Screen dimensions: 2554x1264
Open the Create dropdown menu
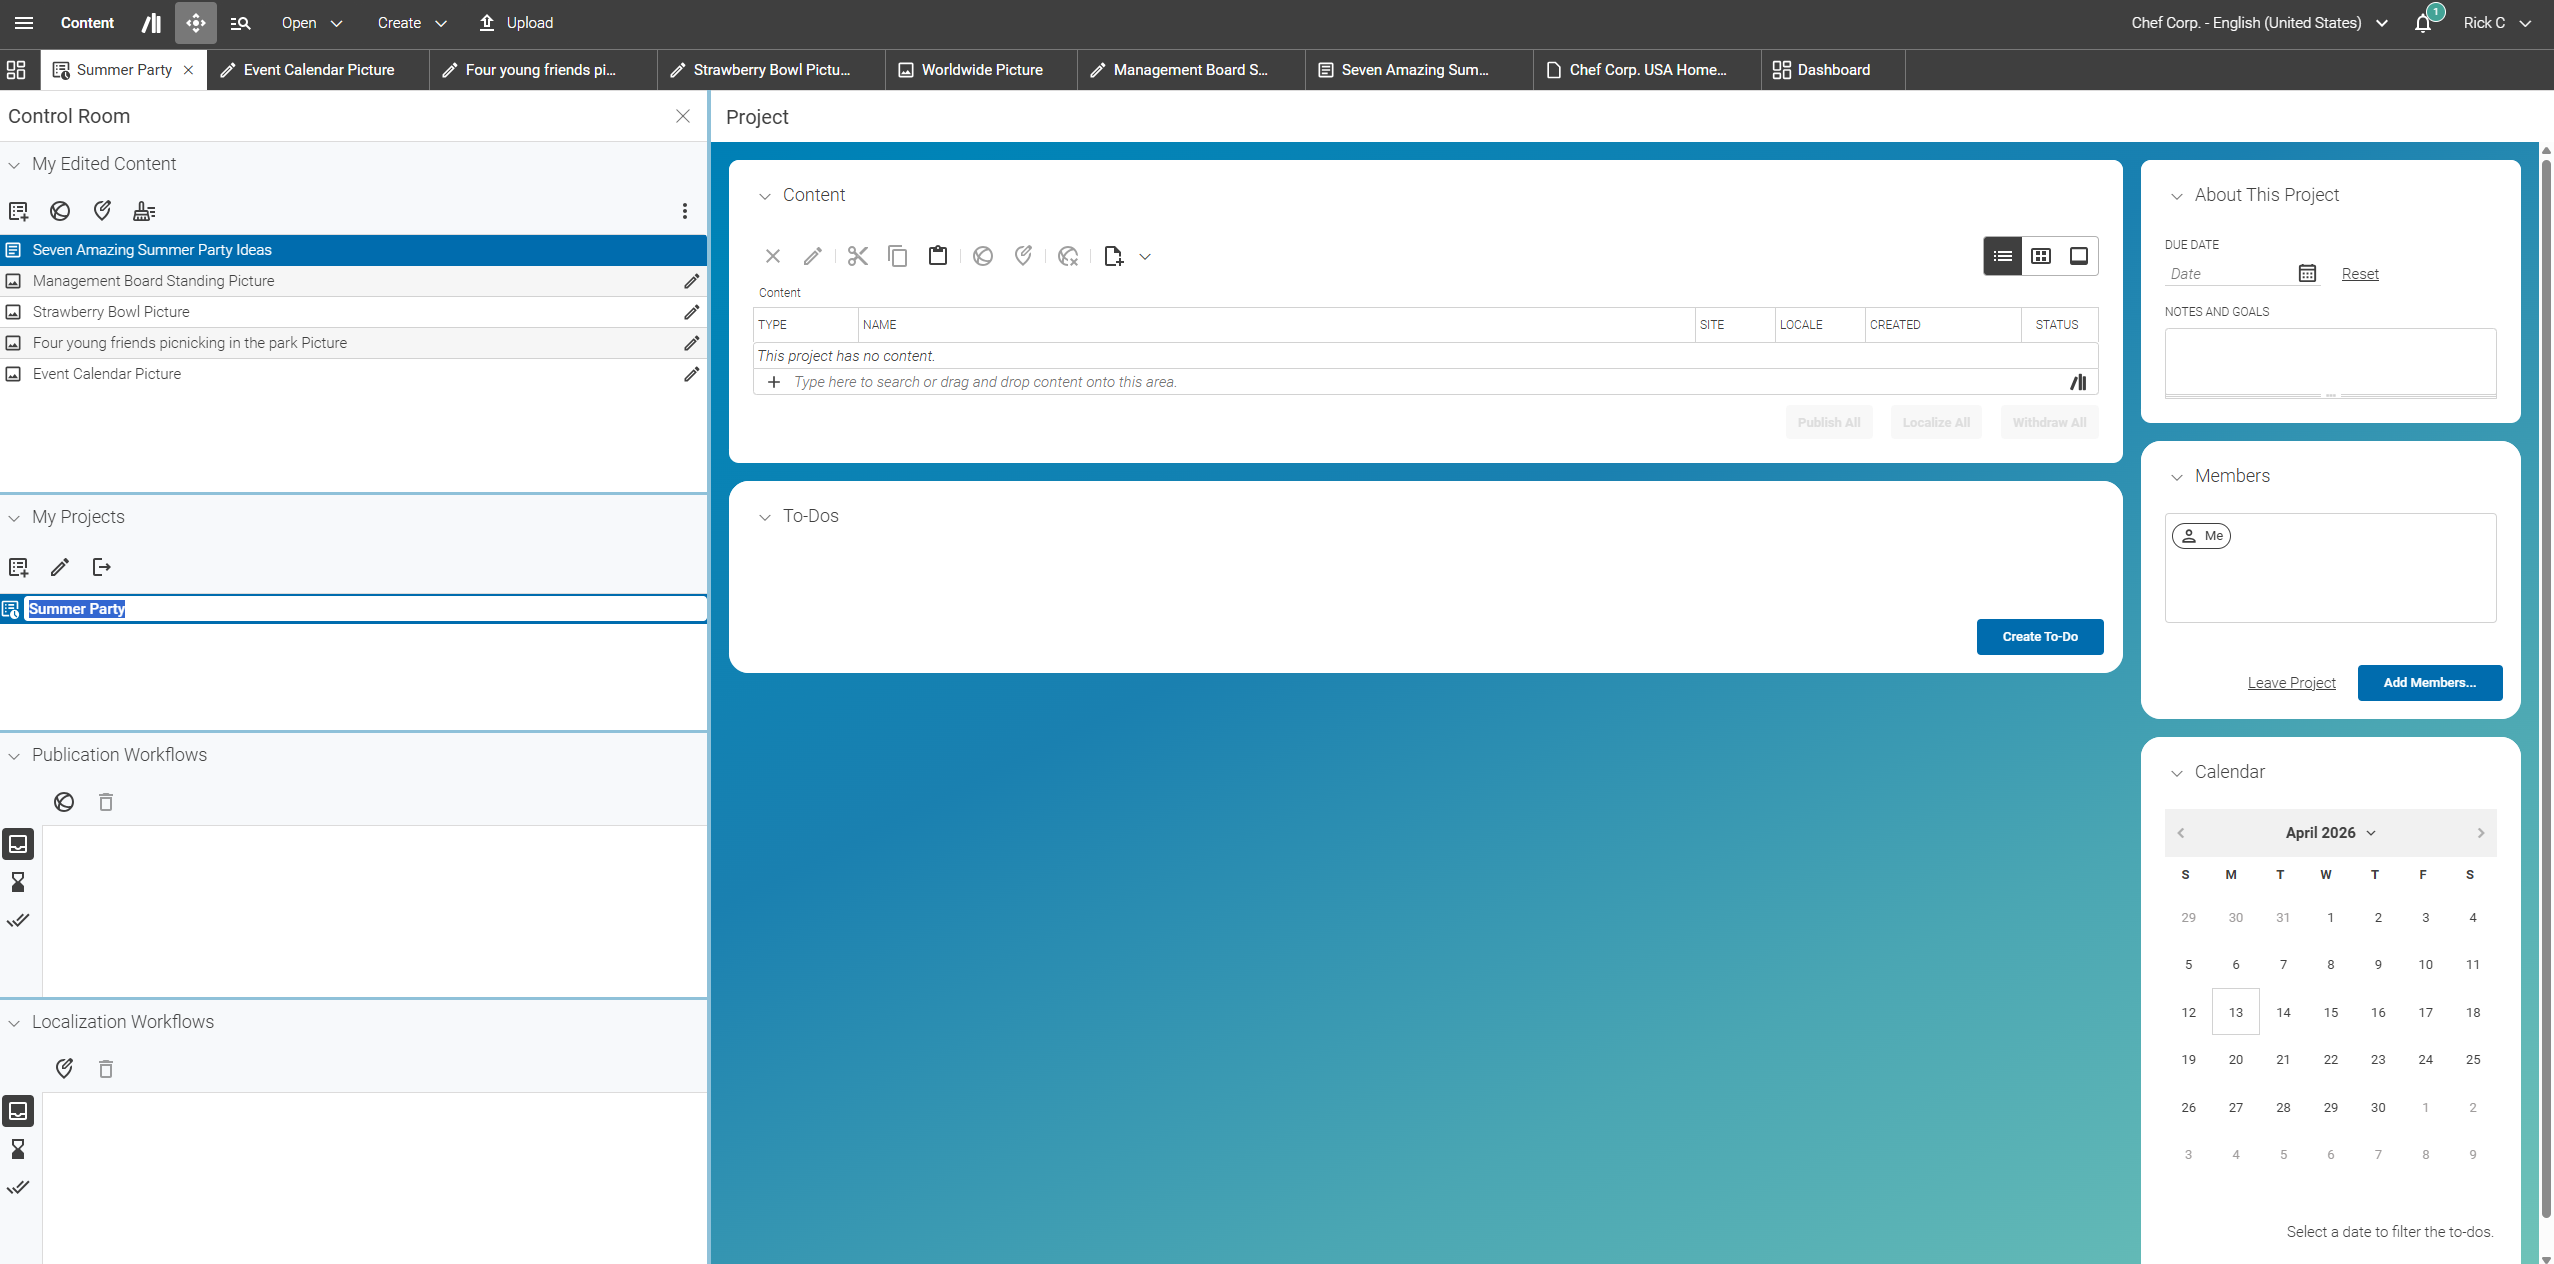click(x=412, y=23)
